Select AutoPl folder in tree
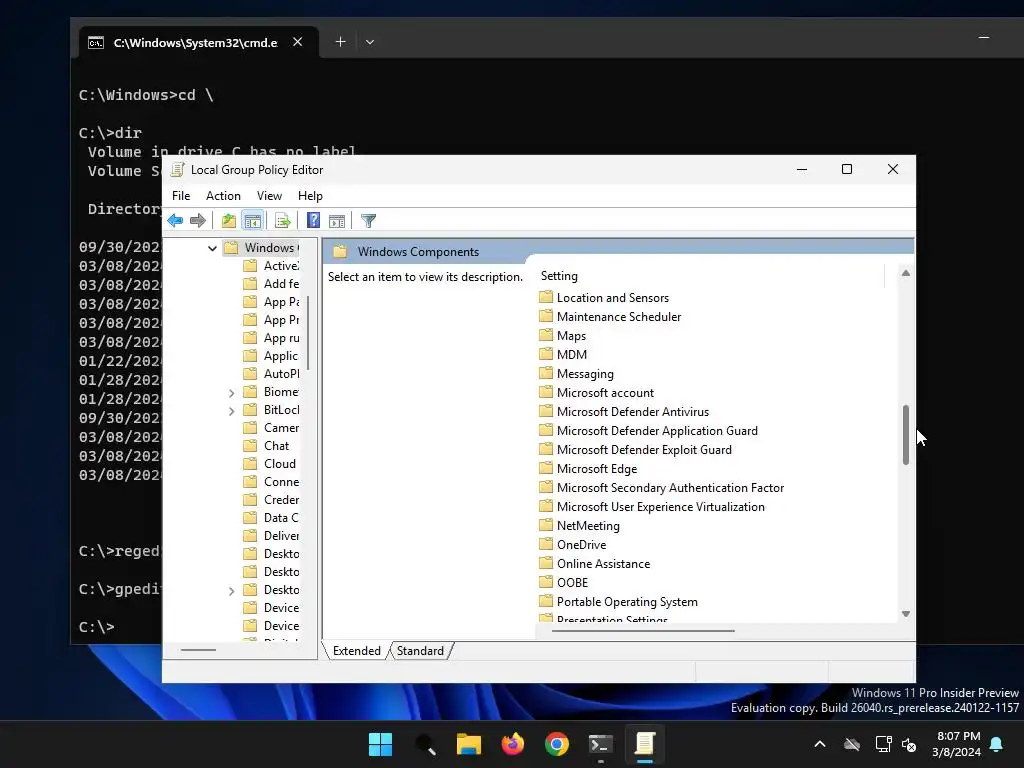This screenshot has width=1024, height=768. (x=271, y=374)
